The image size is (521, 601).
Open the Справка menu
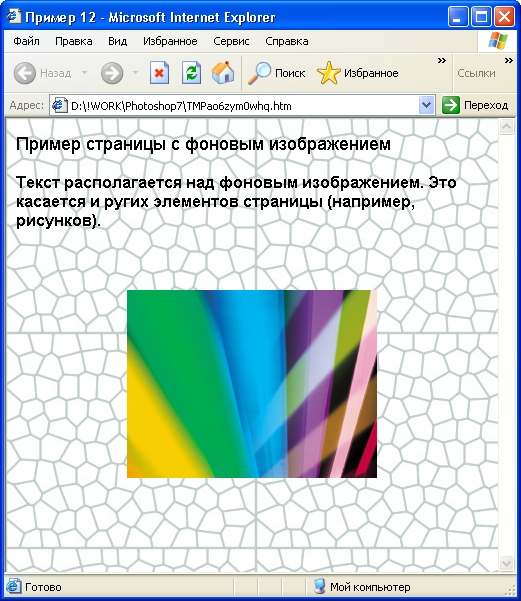[287, 41]
